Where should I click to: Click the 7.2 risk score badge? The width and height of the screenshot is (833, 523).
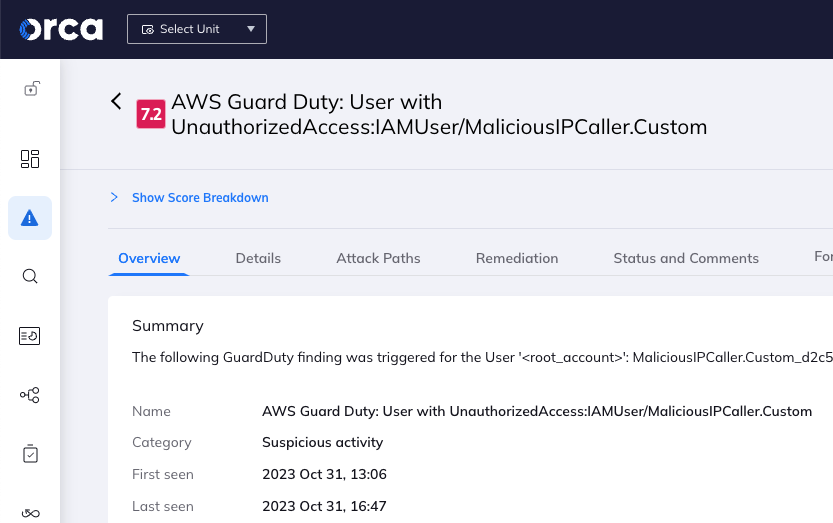pos(151,114)
